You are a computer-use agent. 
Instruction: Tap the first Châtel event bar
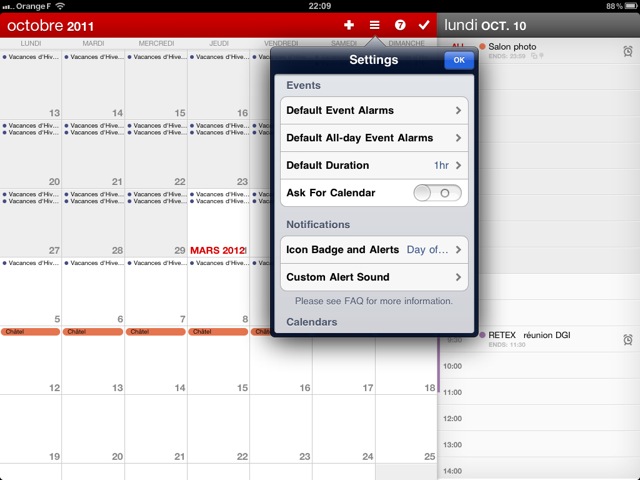[x=31, y=331]
